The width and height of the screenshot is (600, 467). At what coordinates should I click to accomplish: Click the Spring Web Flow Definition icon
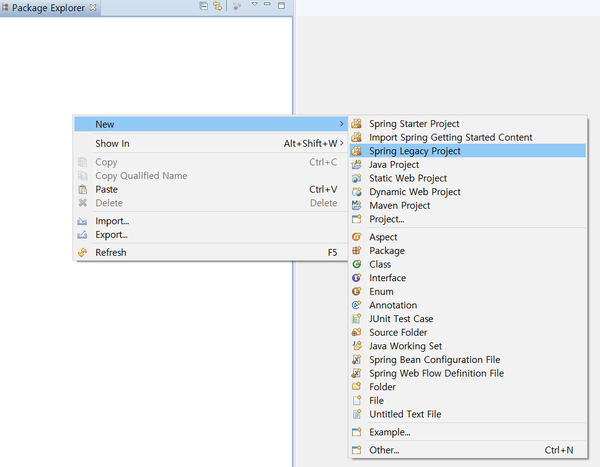(x=357, y=373)
